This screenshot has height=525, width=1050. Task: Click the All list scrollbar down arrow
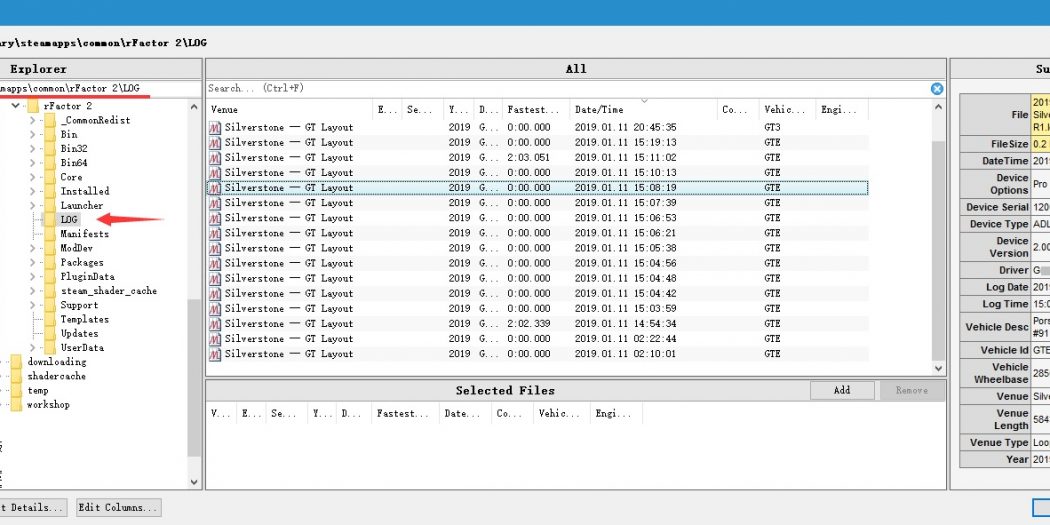click(938, 368)
